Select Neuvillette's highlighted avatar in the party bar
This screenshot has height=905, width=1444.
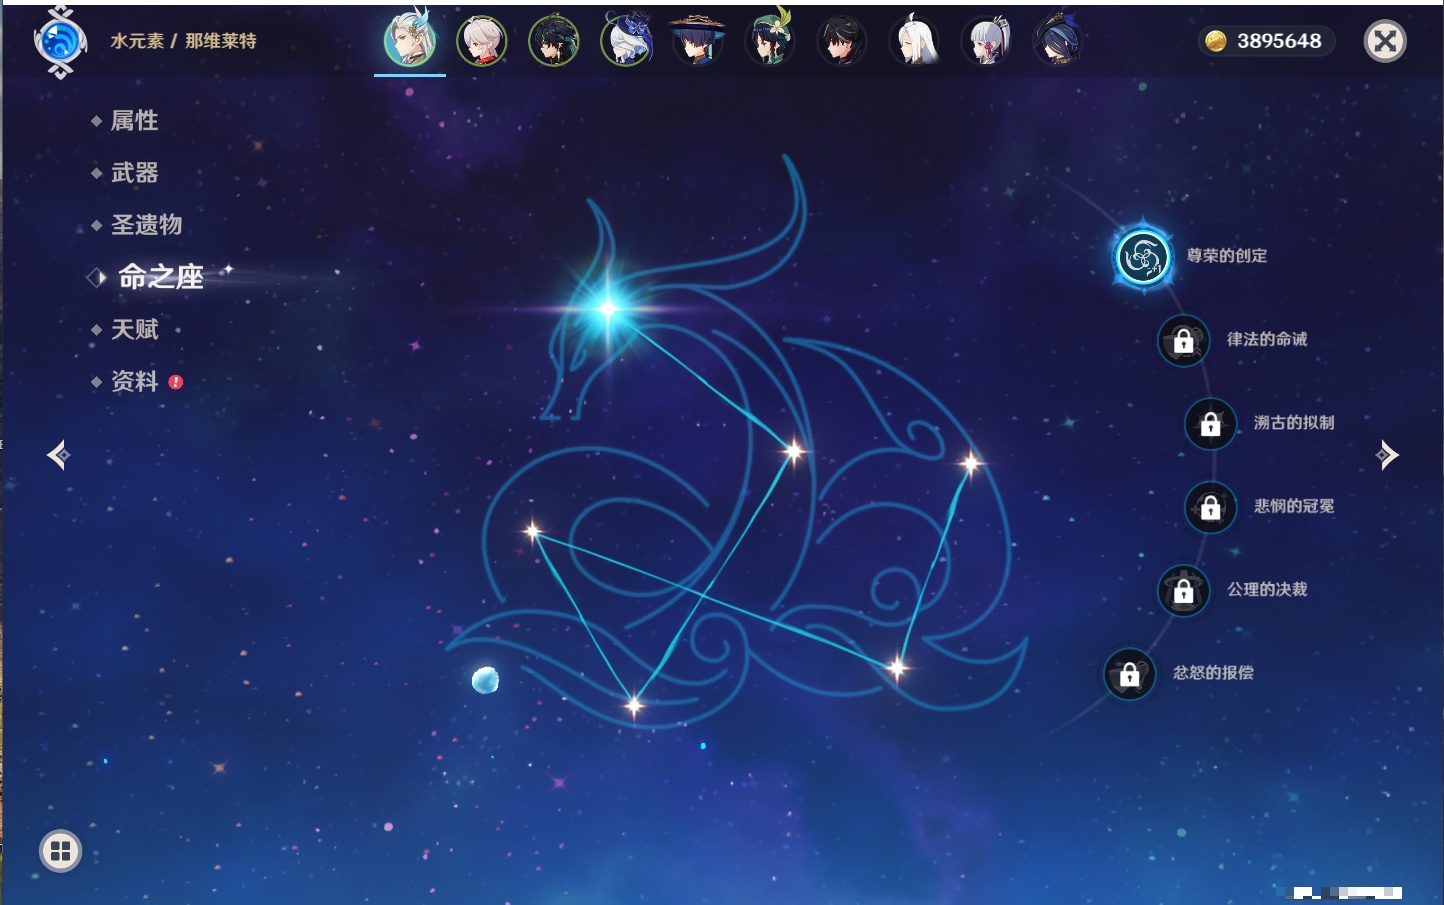click(x=410, y=40)
